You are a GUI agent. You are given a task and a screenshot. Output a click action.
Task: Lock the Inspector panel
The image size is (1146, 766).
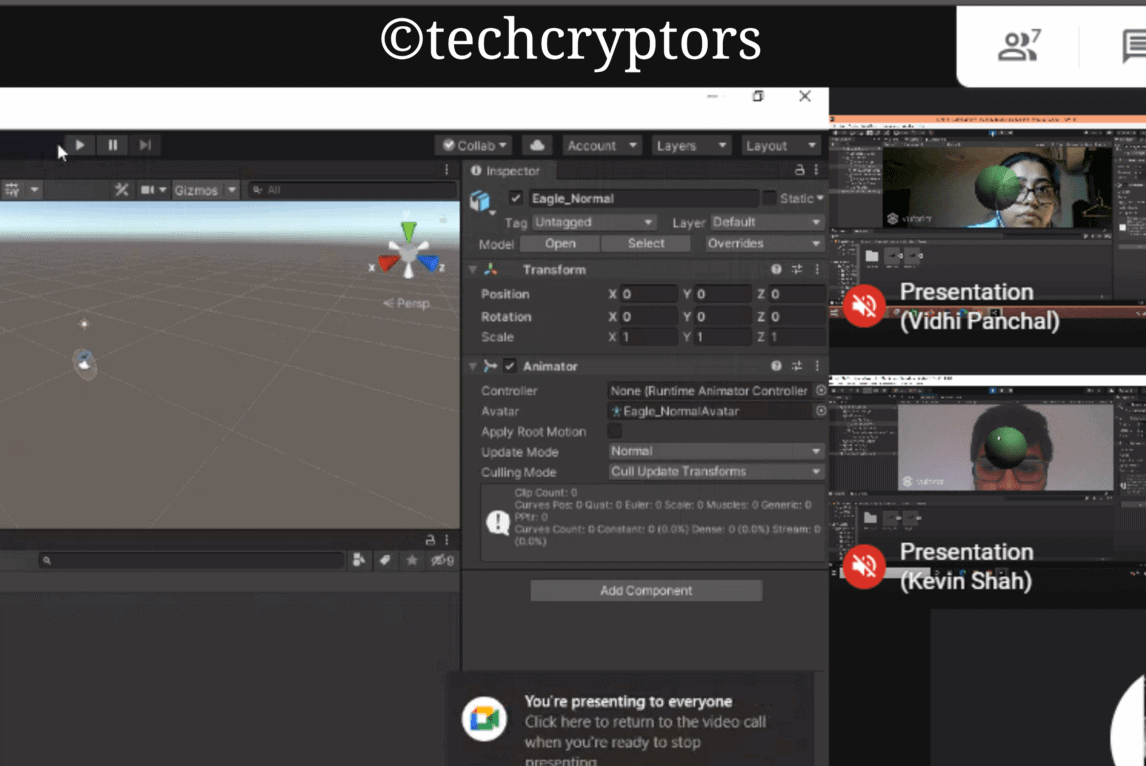800,170
